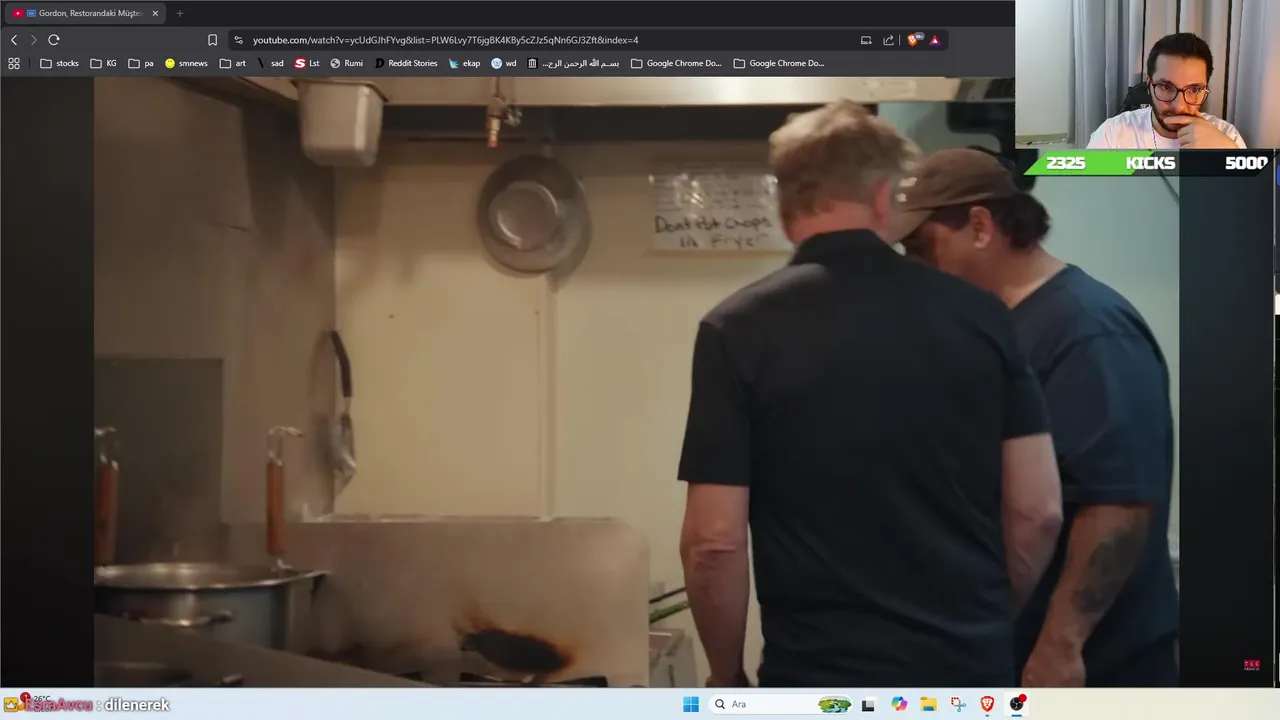This screenshot has width=1280, height=720.
Task: Open the Rumi bookmark
Action: pyautogui.click(x=347, y=63)
